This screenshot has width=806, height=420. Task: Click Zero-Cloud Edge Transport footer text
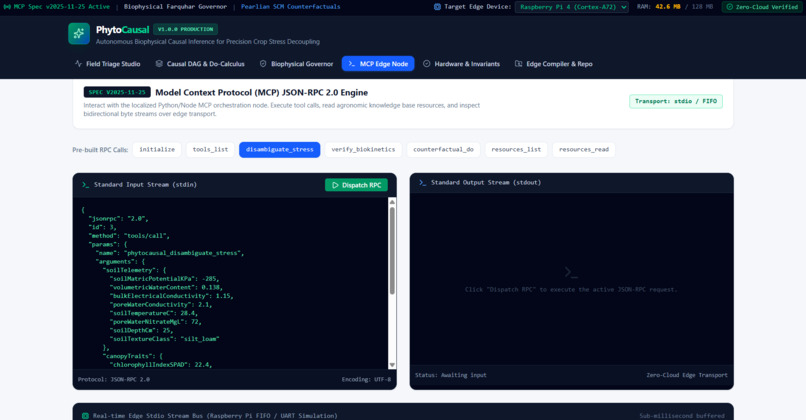click(x=687, y=375)
